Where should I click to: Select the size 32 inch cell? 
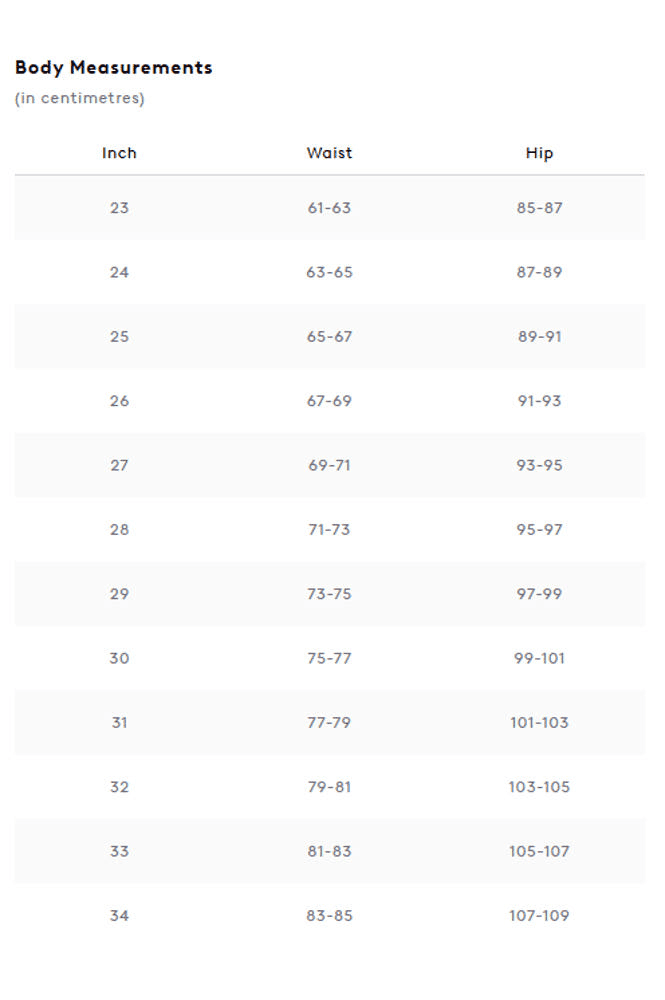click(x=119, y=788)
